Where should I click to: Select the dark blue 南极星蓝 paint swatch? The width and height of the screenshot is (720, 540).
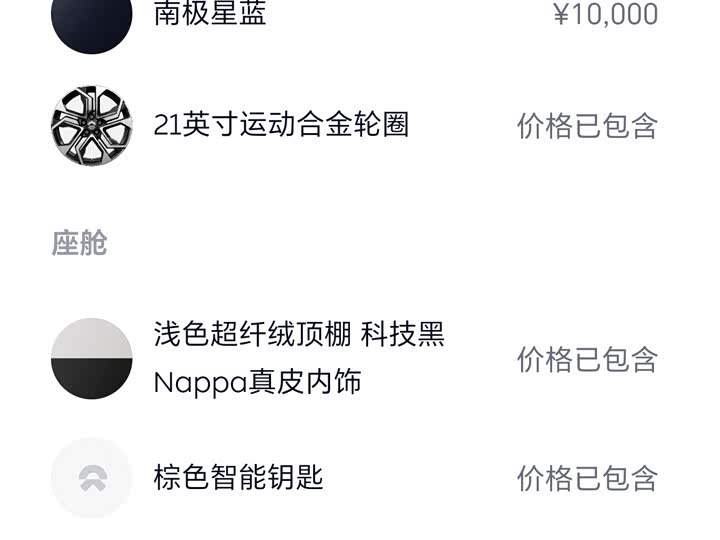point(91,21)
